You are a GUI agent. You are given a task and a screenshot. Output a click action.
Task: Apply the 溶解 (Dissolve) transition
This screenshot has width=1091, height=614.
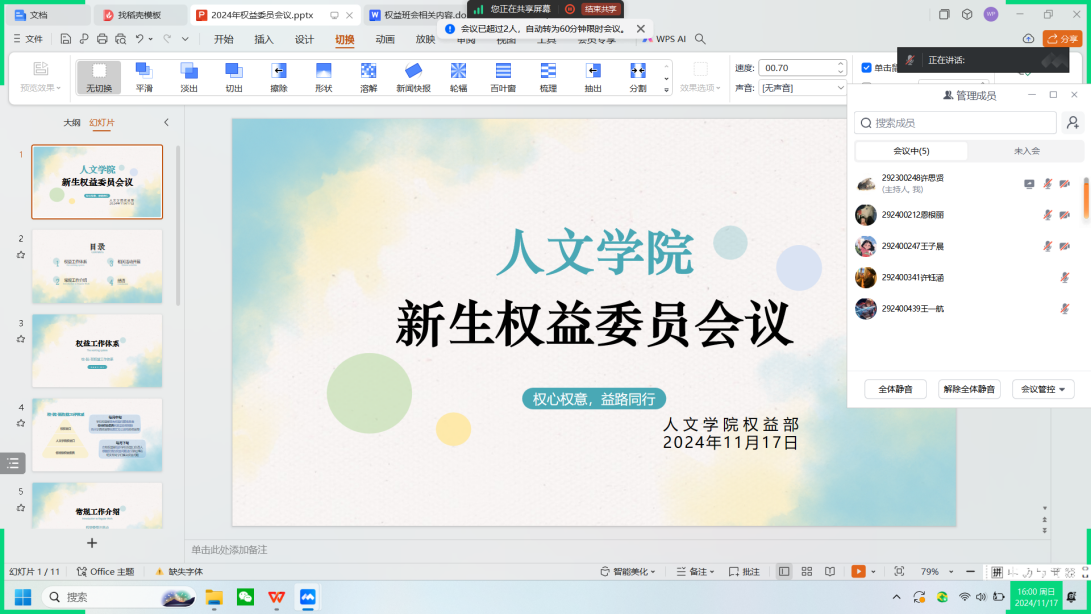point(368,76)
